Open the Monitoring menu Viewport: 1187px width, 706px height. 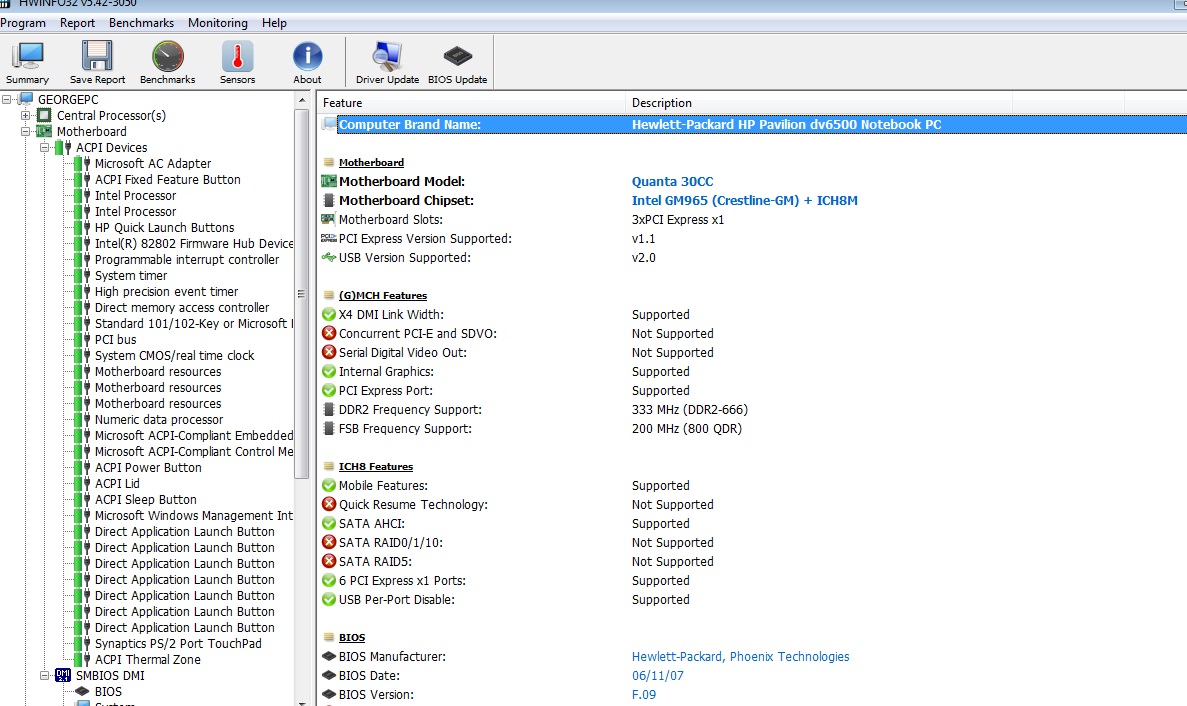point(218,23)
